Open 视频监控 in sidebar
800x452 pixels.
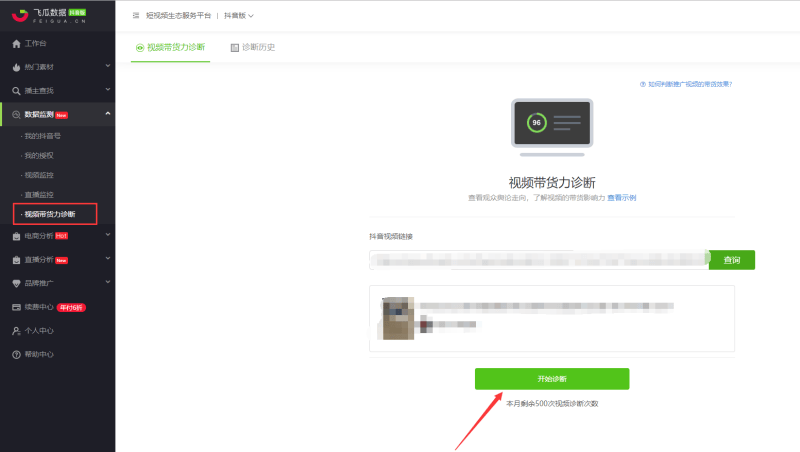click(39, 175)
